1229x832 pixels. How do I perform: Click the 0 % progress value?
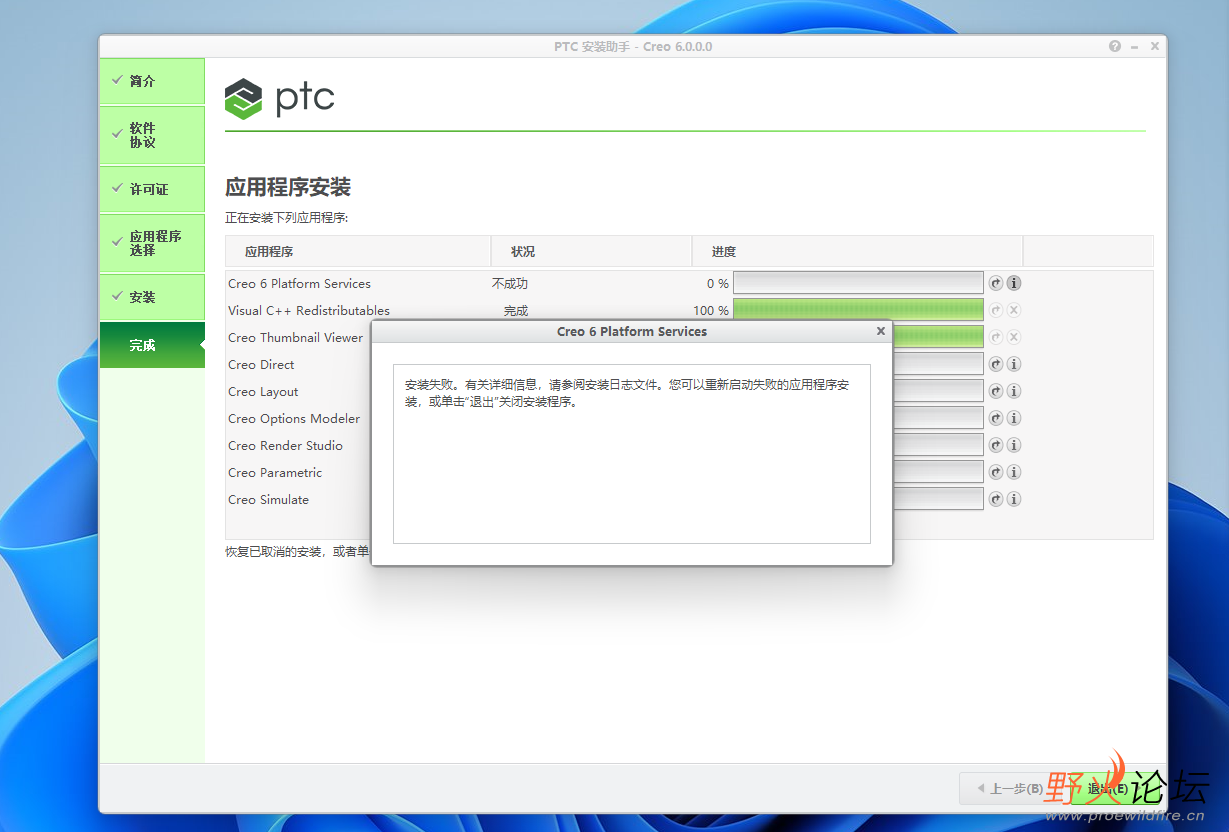coord(718,284)
